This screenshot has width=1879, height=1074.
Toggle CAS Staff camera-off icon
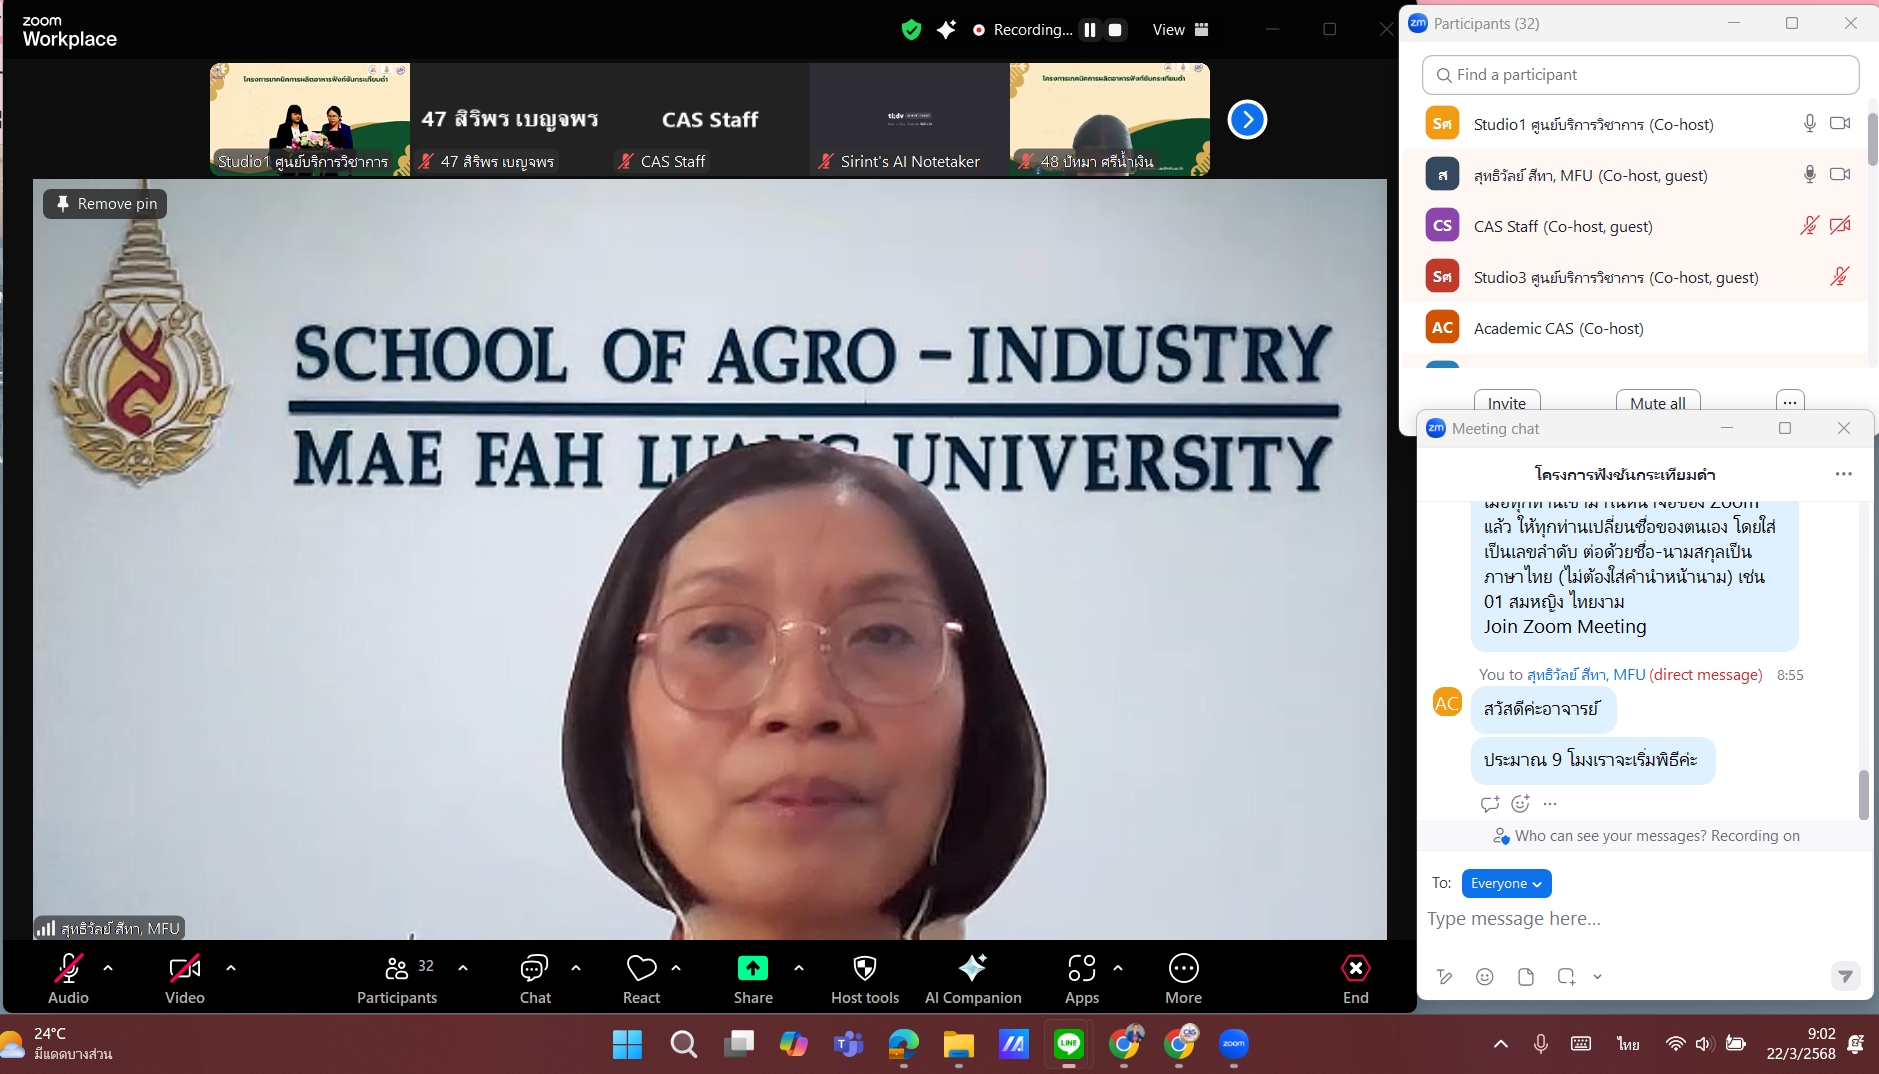click(x=1840, y=225)
